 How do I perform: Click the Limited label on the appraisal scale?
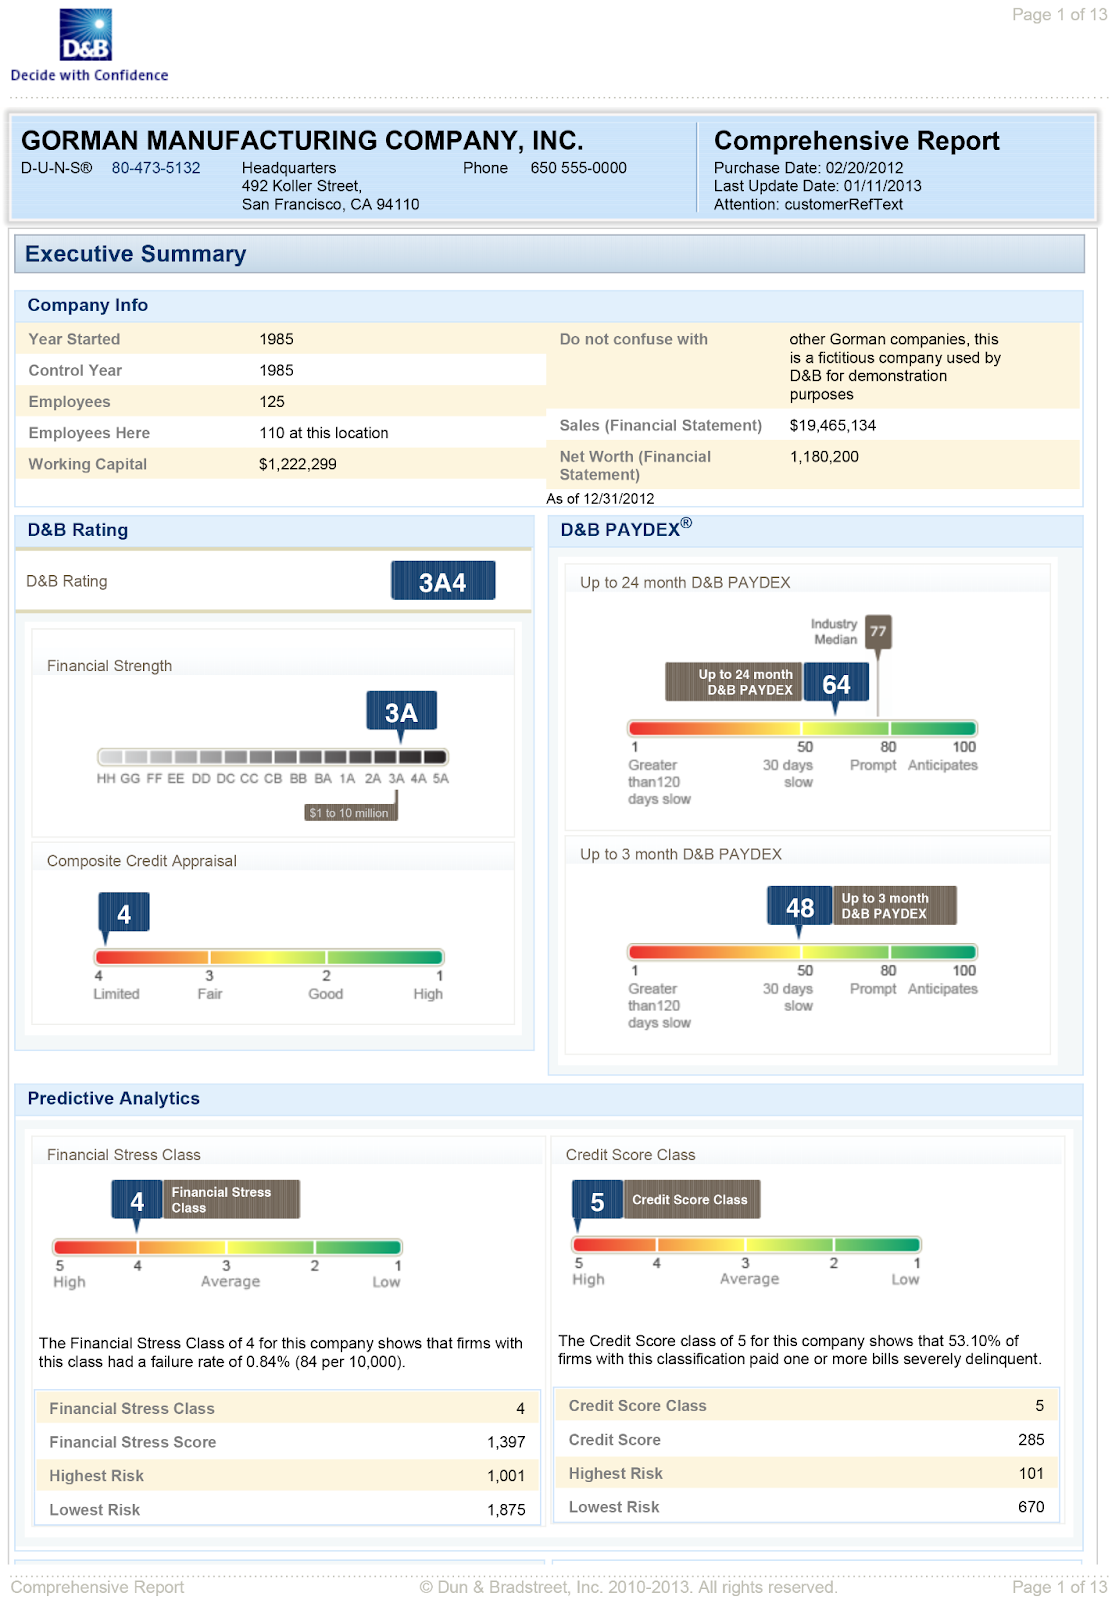point(116,994)
